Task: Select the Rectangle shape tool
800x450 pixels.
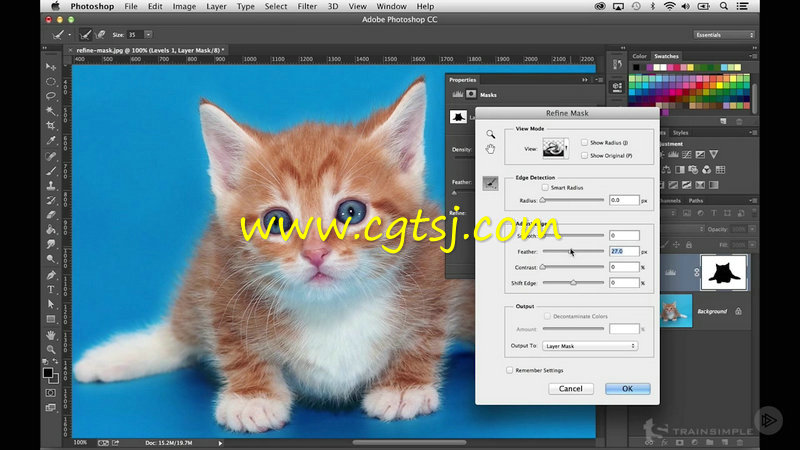Action: [51, 319]
